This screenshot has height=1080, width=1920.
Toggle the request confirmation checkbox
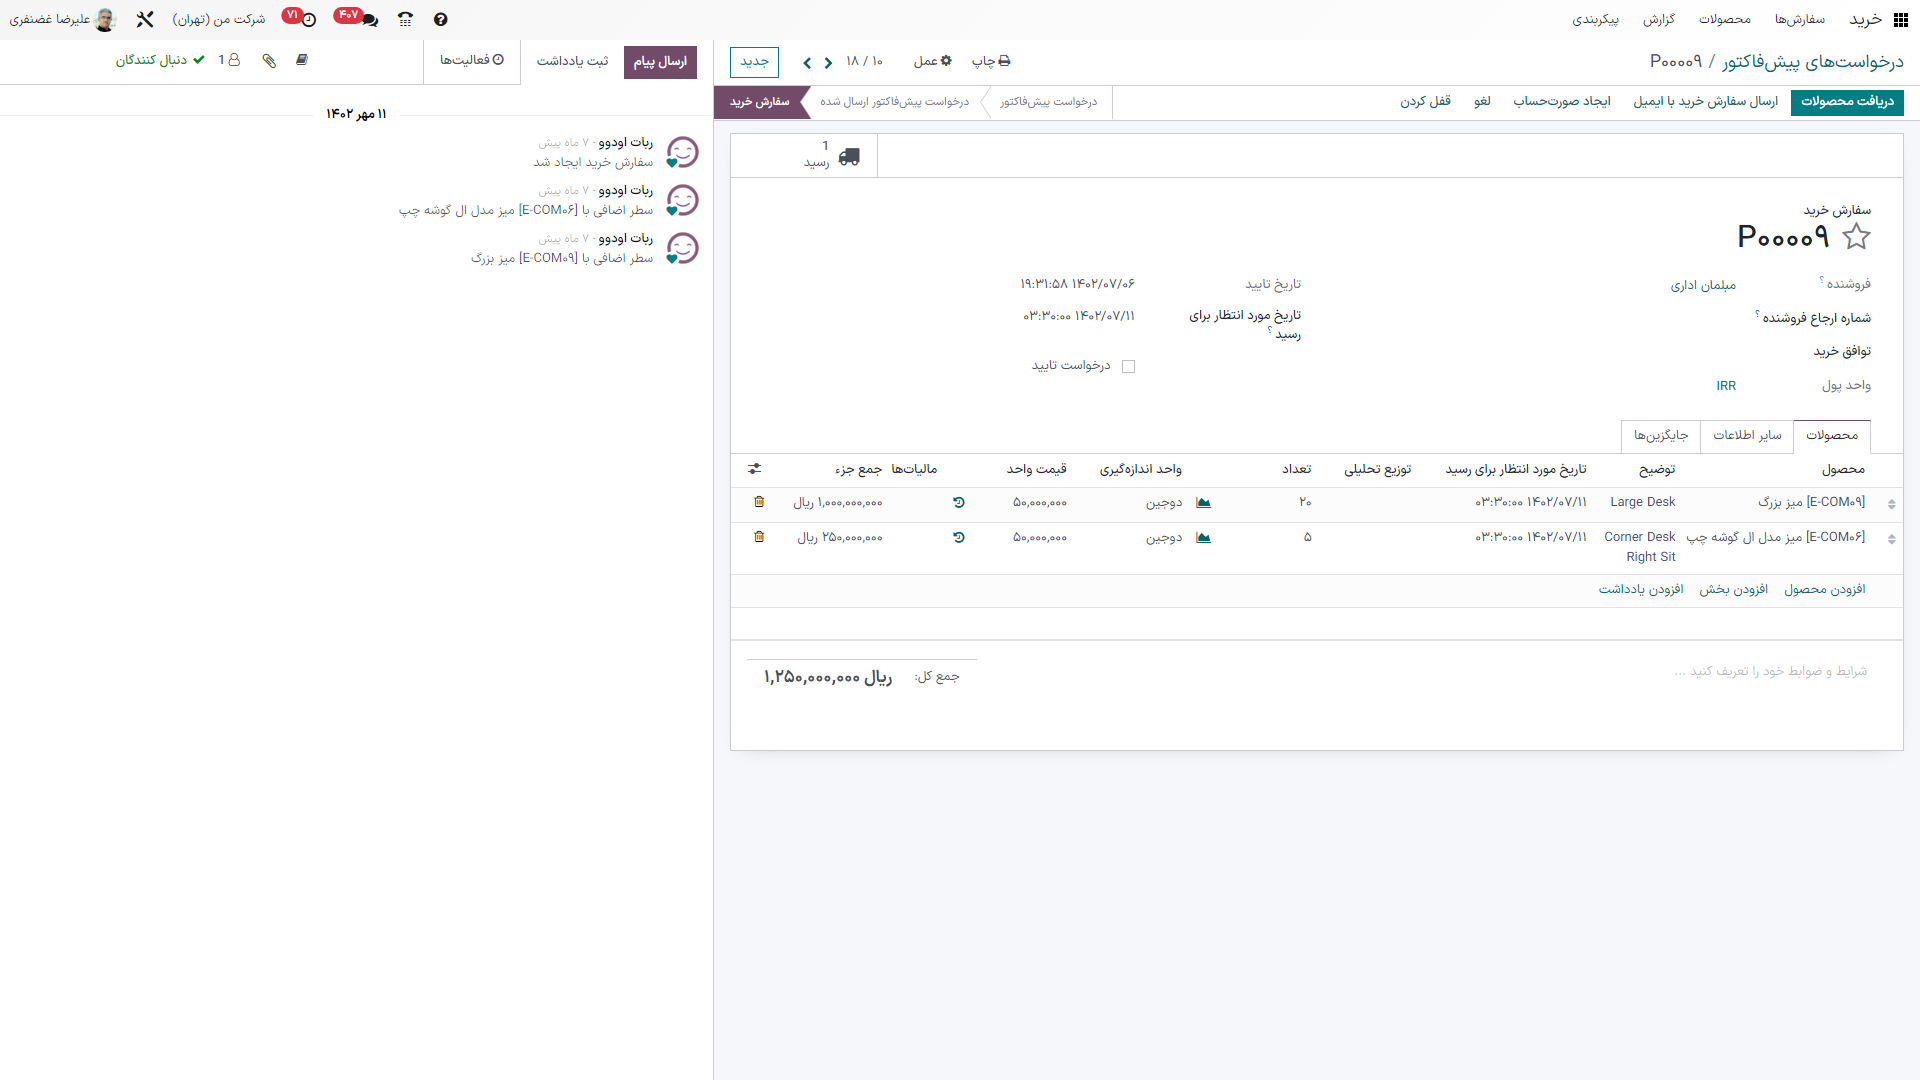[x=1128, y=366]
